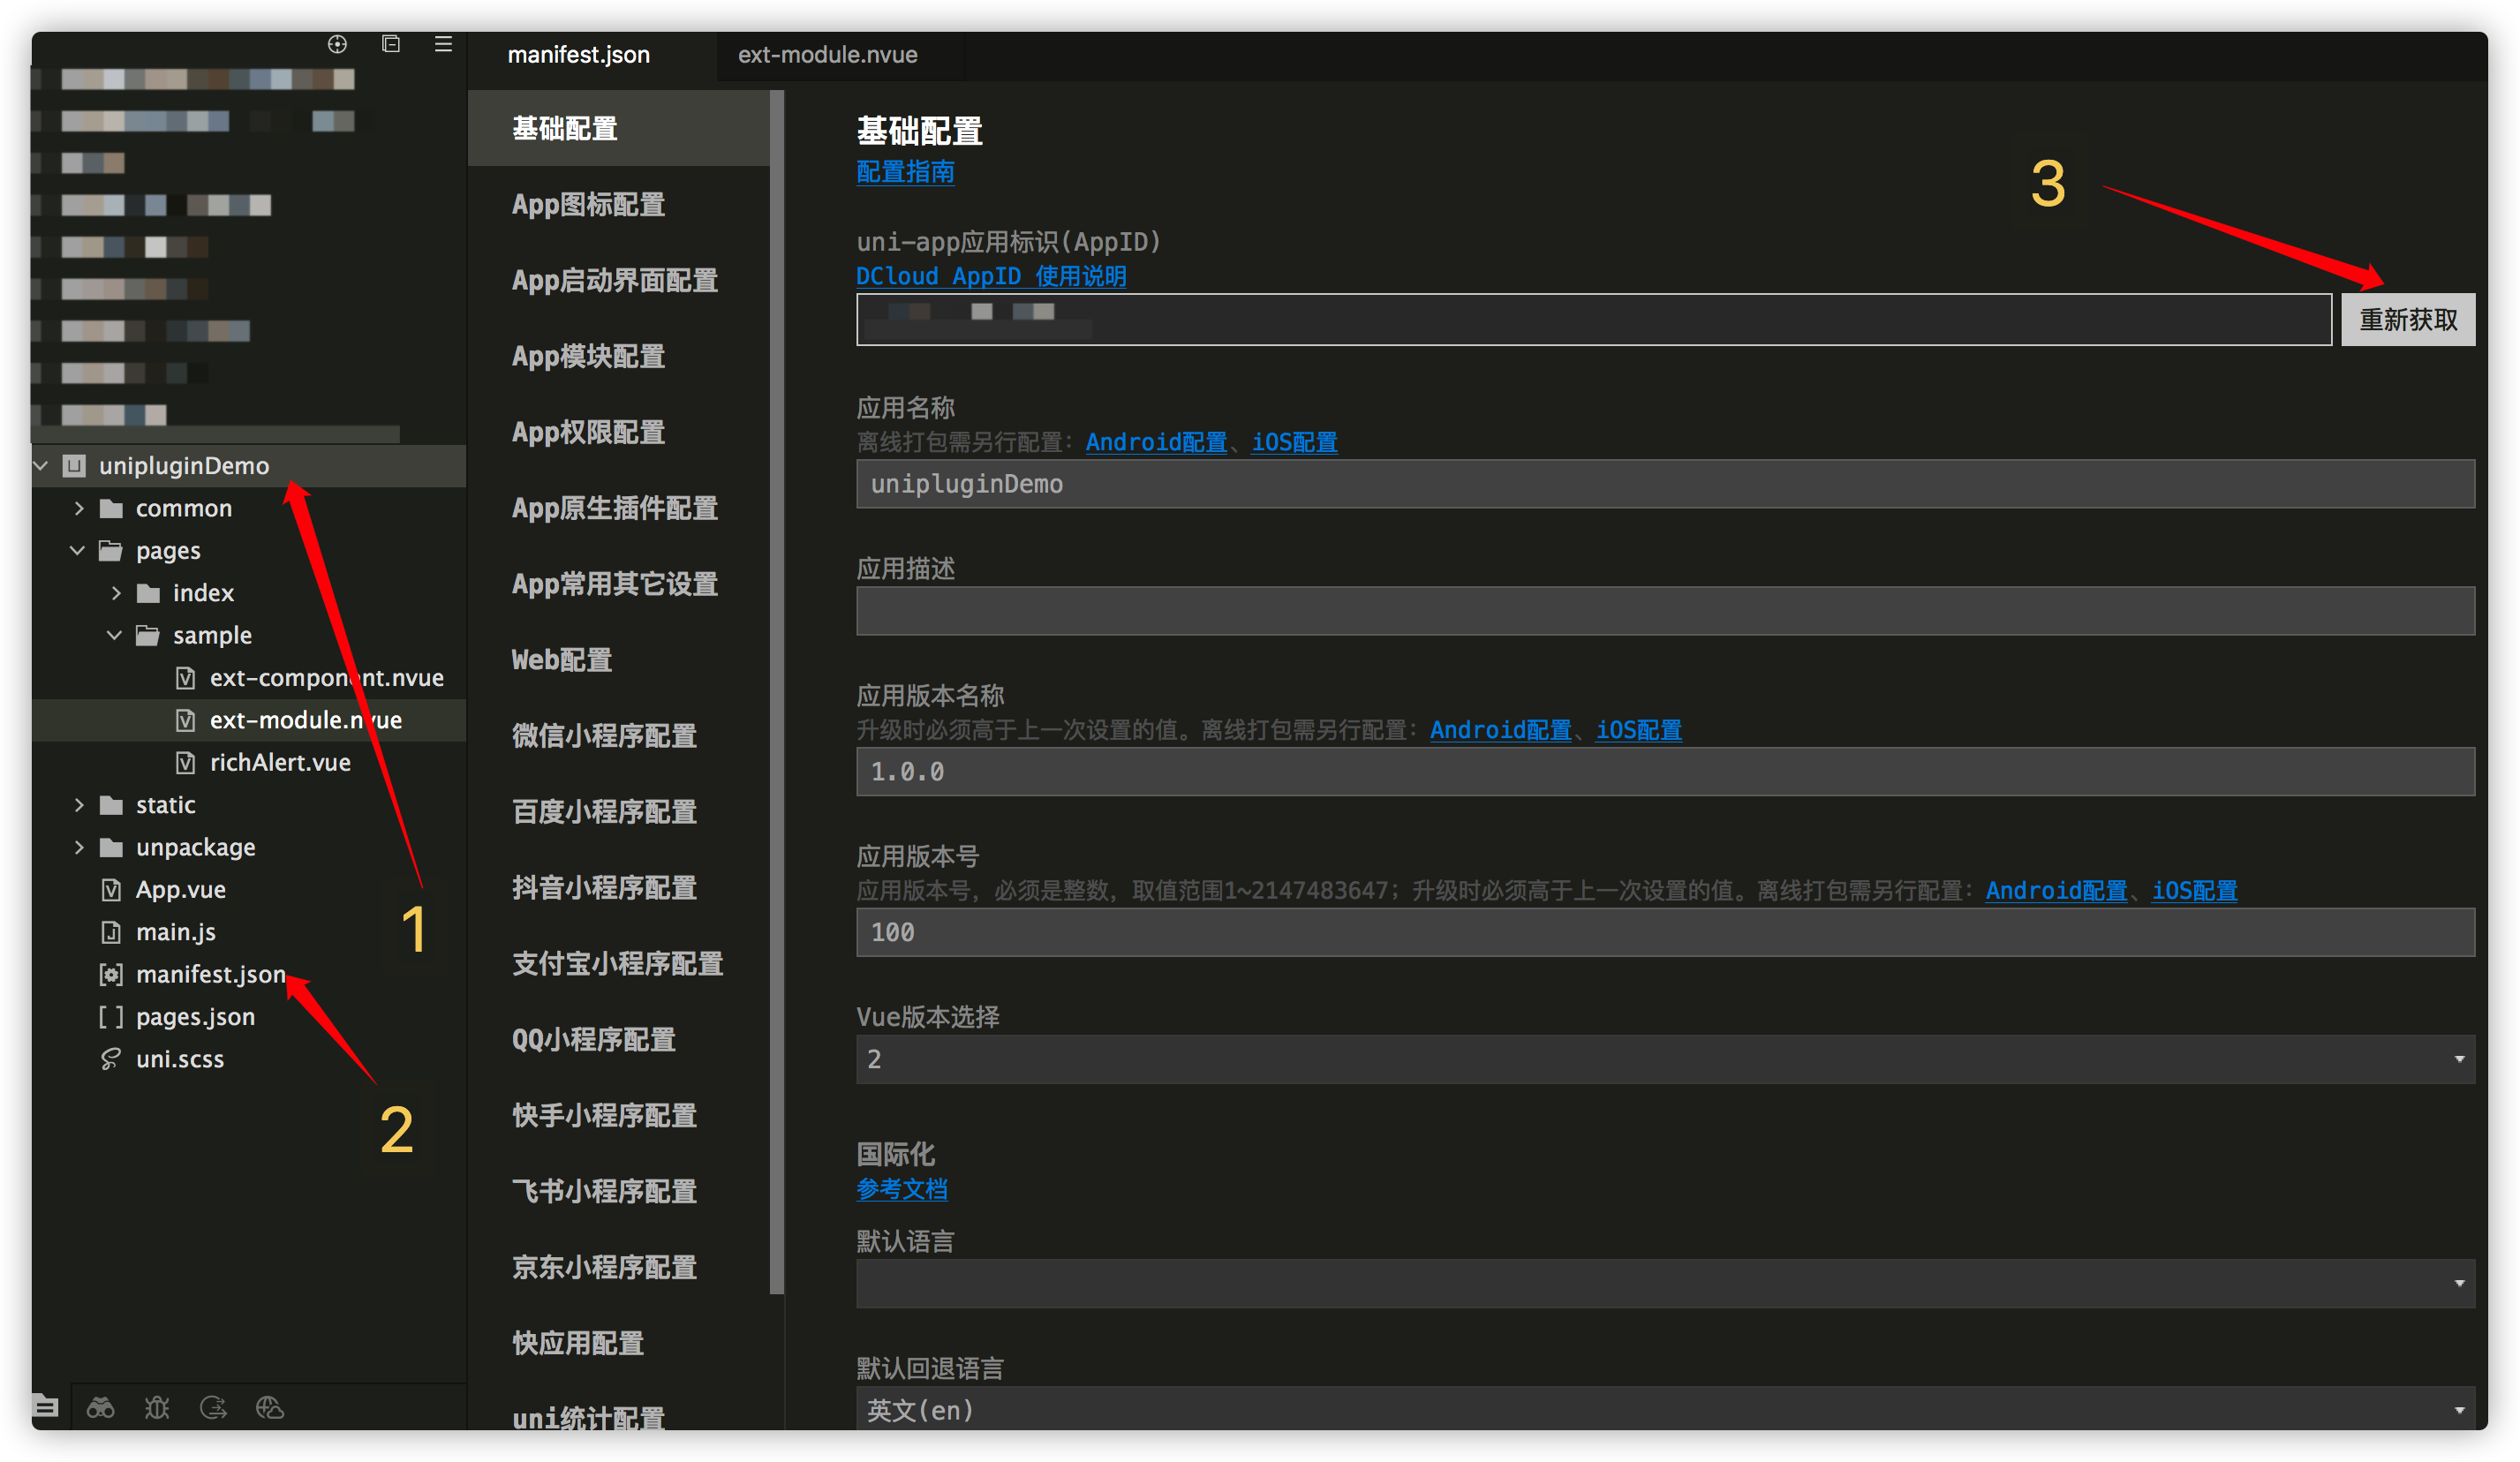Select the App图标配置 section
2520x1462 pixels.
coord(619,204)
